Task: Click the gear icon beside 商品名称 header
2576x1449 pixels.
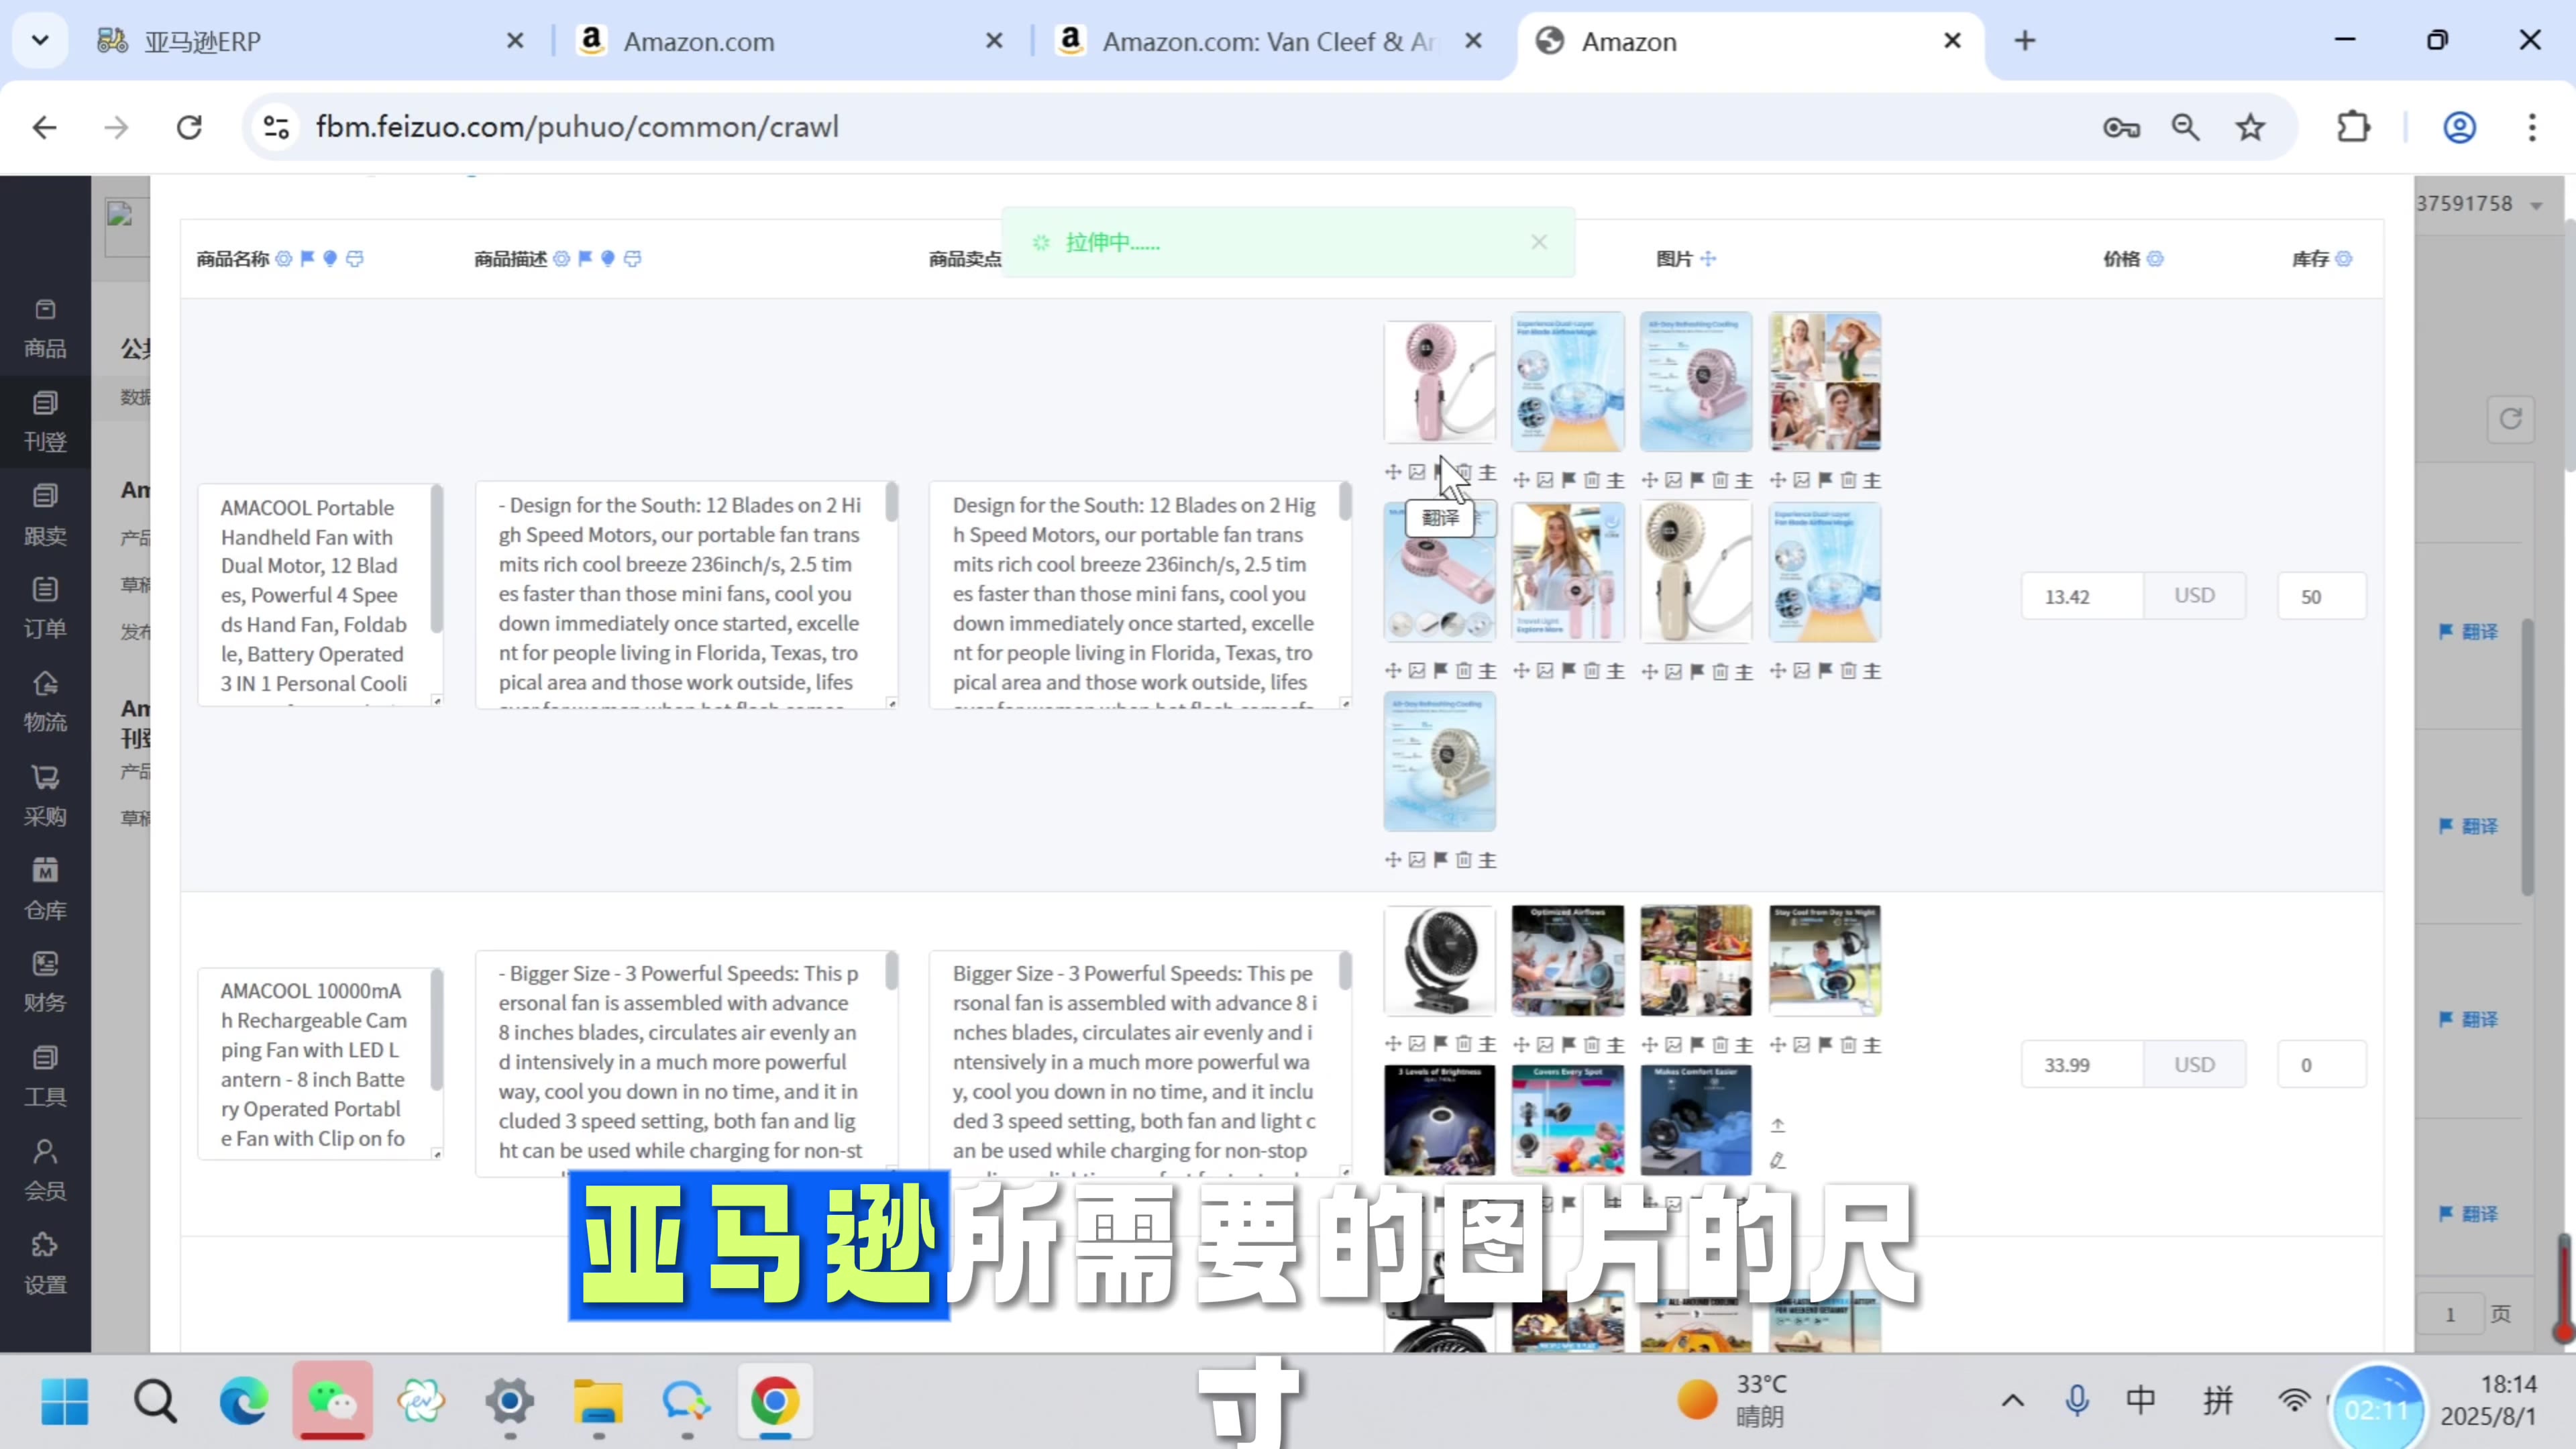Action: point(284,259)
